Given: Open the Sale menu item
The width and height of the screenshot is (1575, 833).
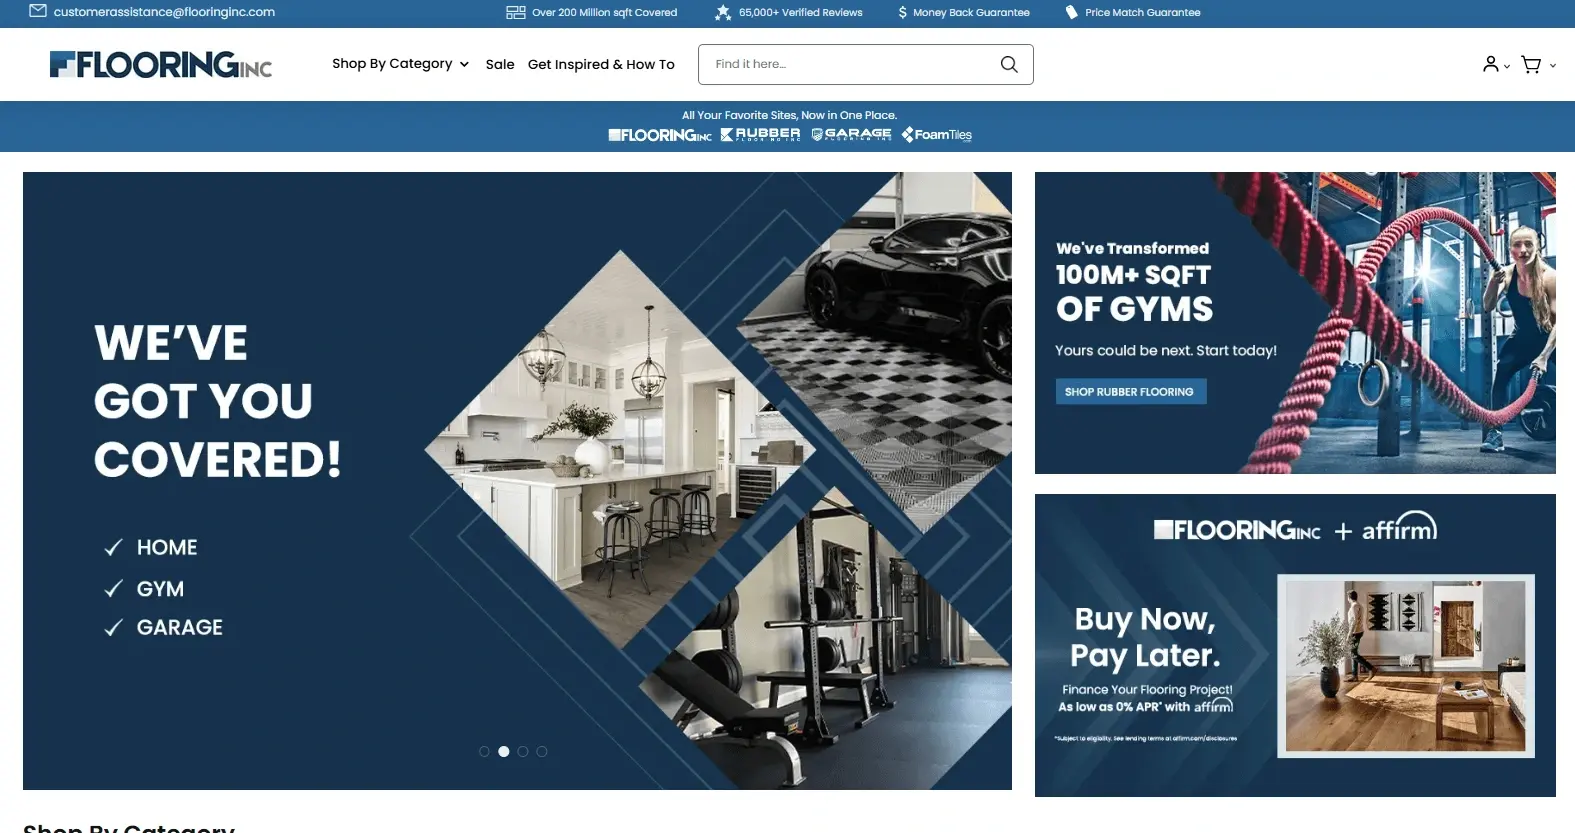Looking at the screenshot, I should coord(500,64).
